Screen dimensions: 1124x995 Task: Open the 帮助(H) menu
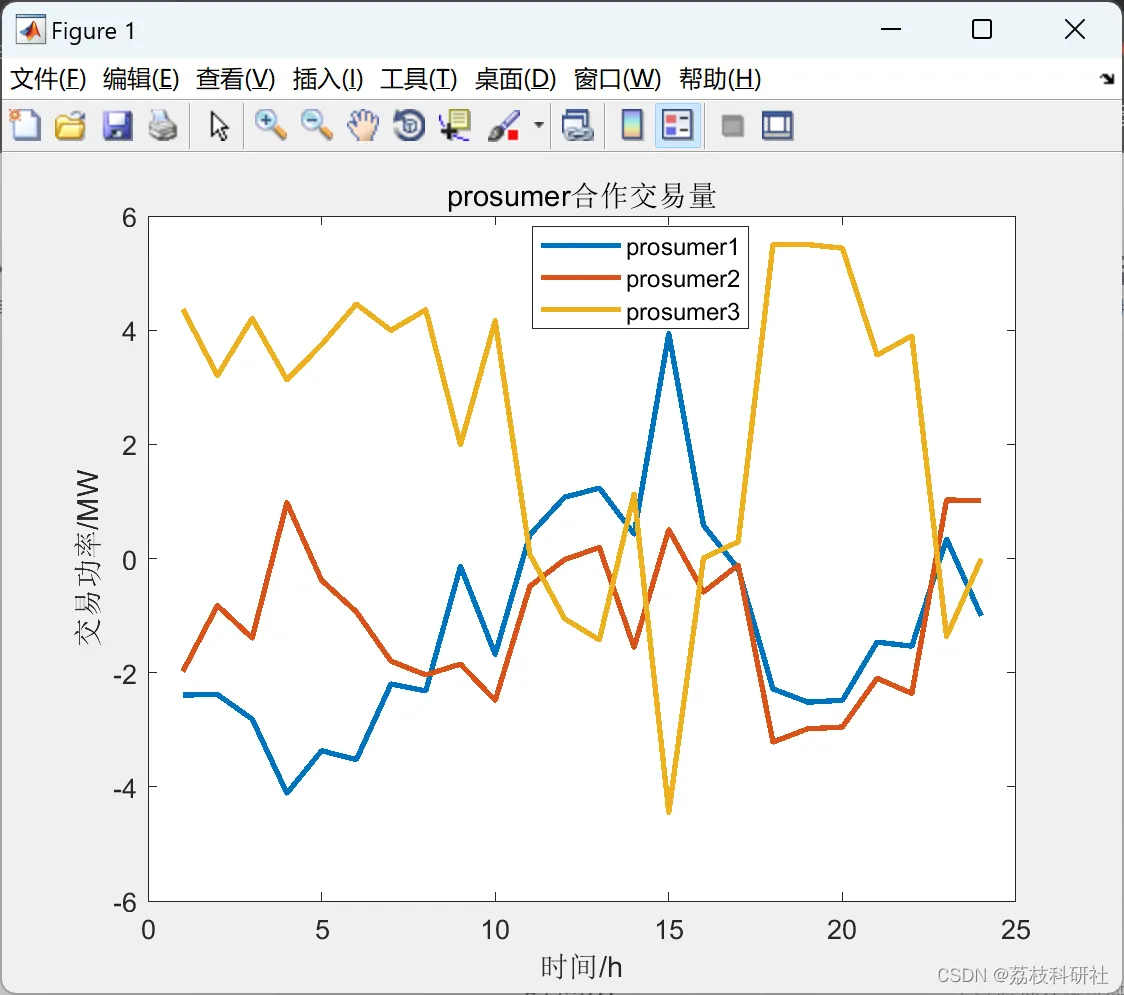[720, 79]
